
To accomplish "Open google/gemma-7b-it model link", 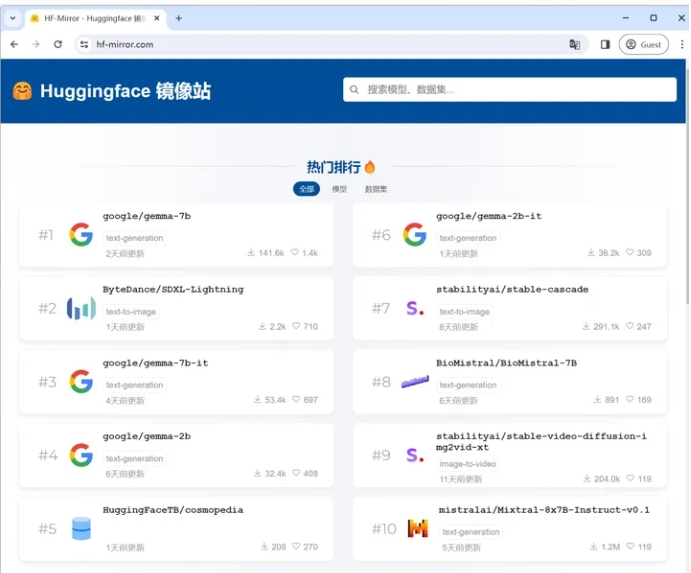I will click(x=155, y=363).
